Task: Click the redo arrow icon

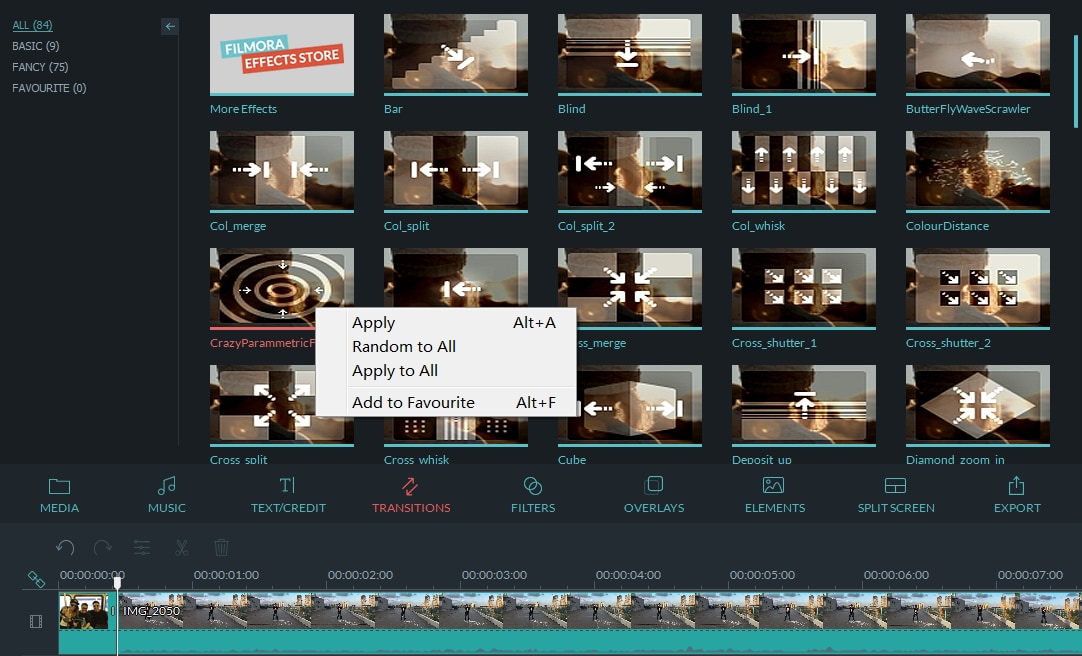Action: [x=103, y=548]
